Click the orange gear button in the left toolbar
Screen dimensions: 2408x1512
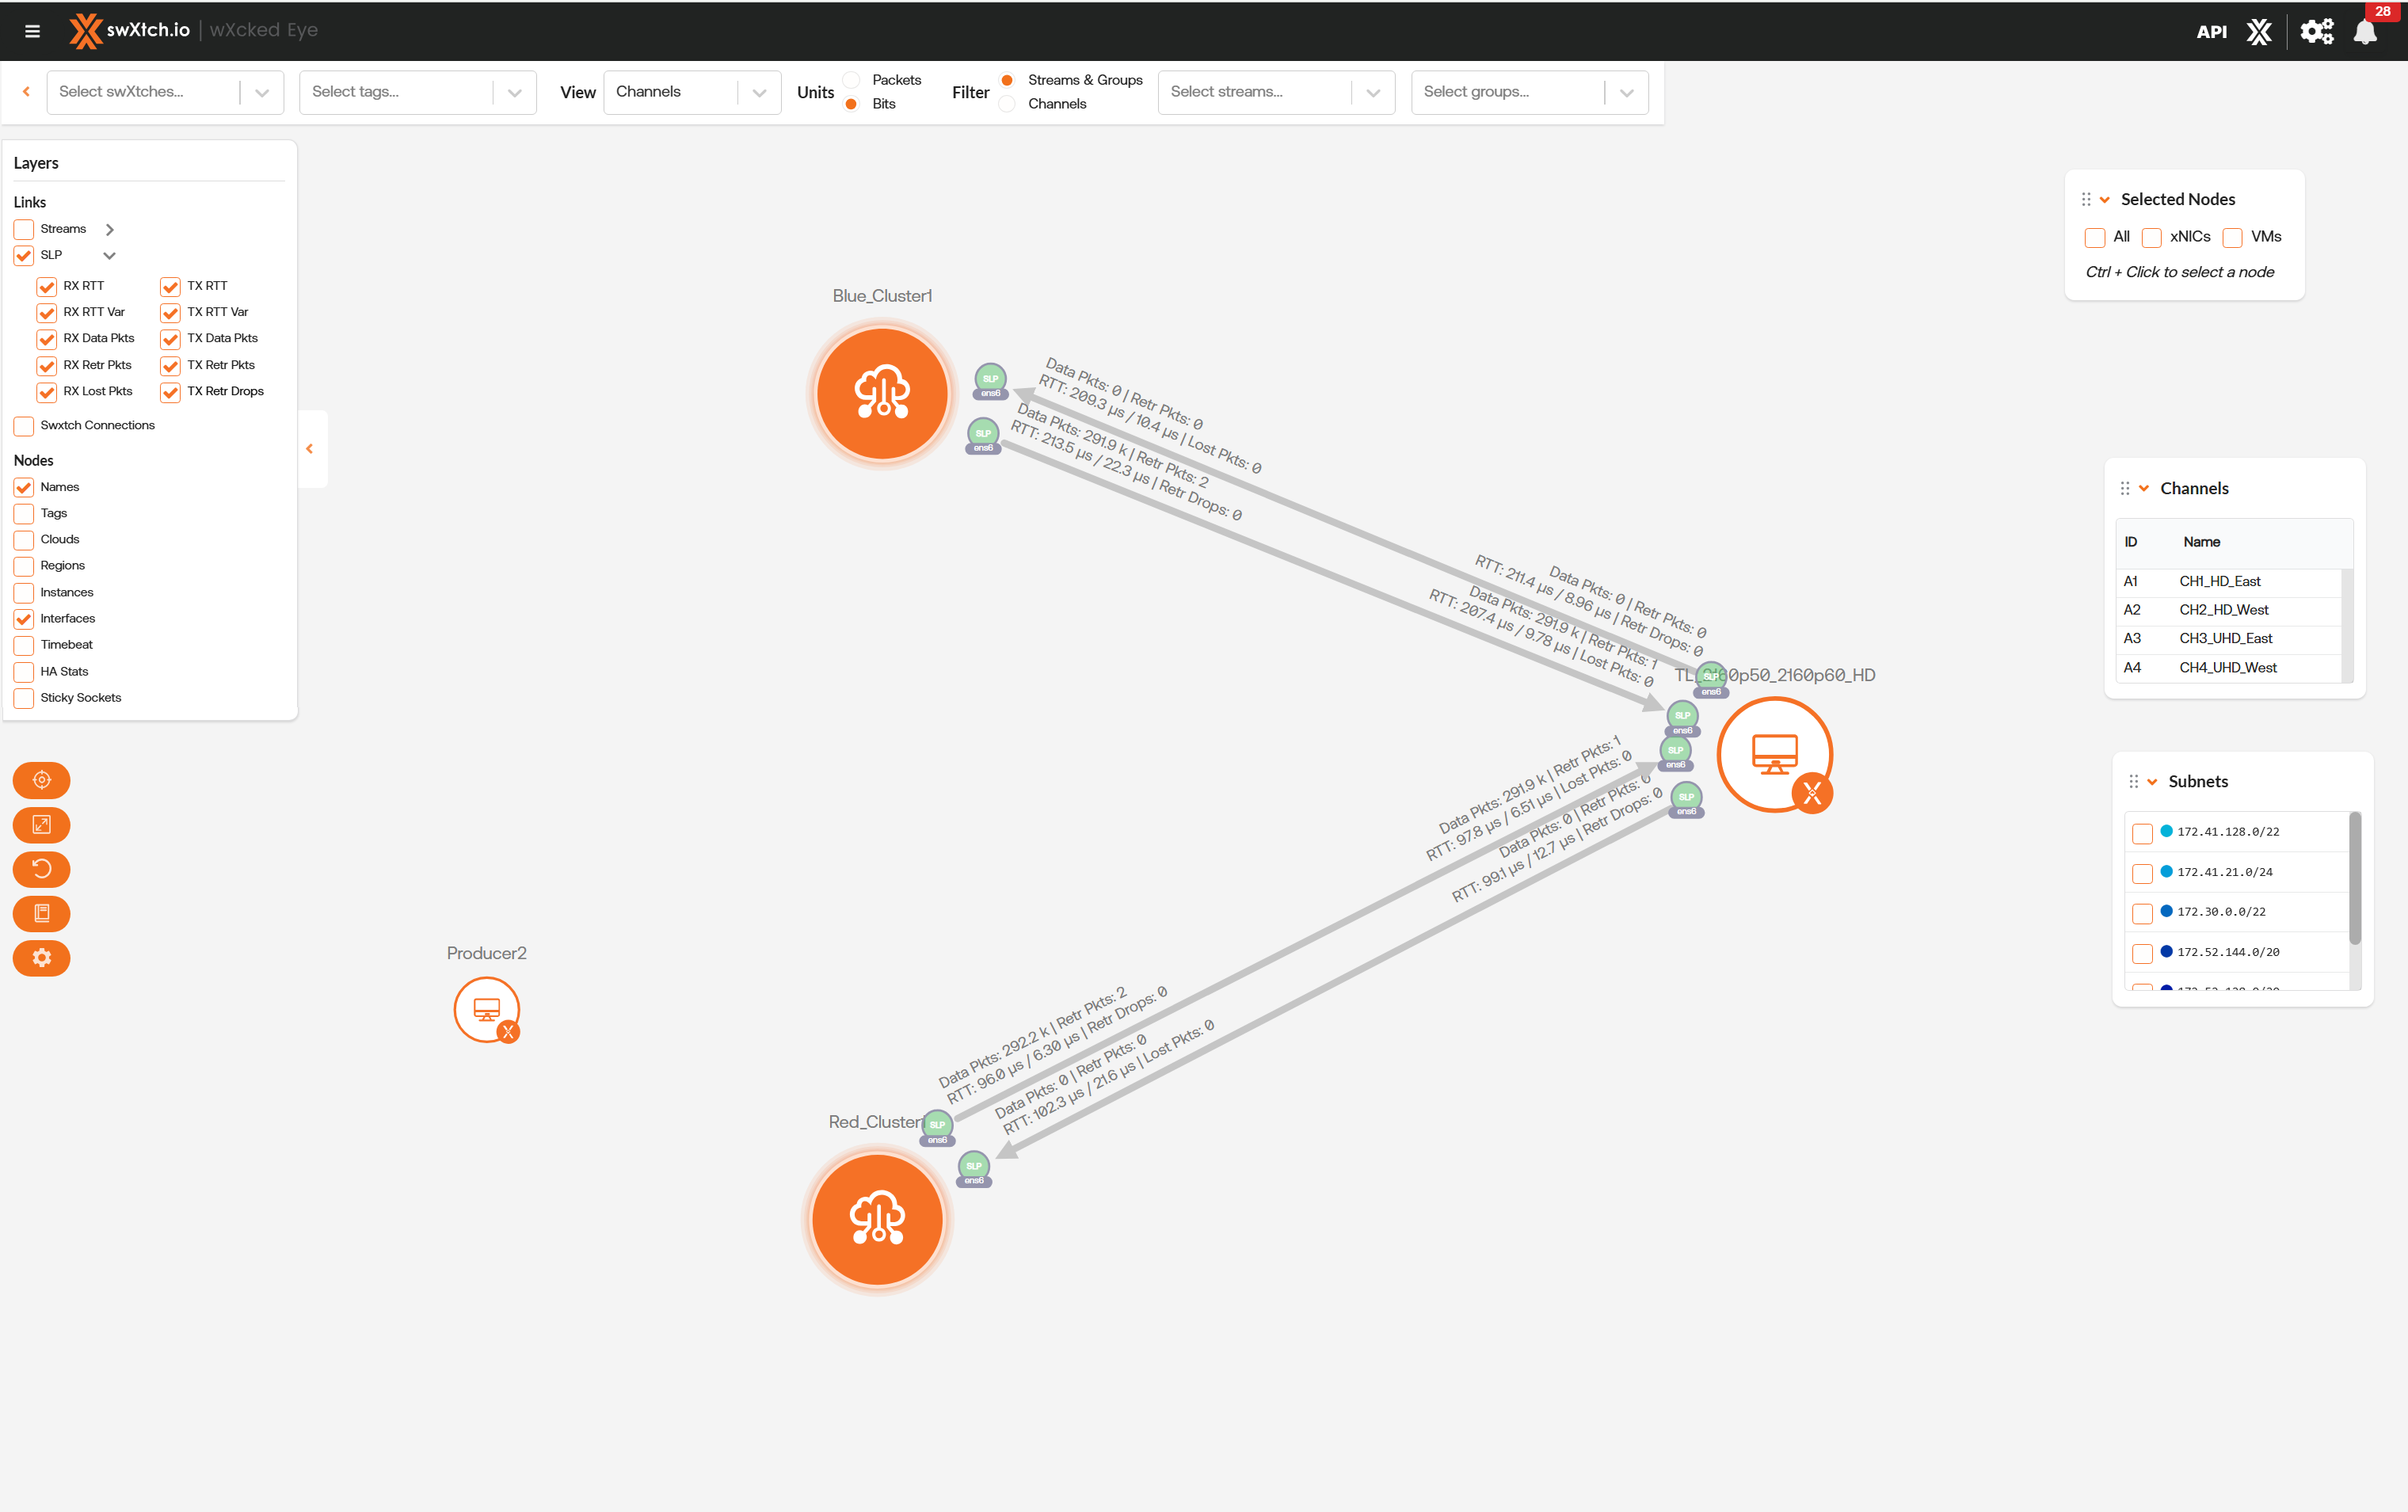coord(41,958)
